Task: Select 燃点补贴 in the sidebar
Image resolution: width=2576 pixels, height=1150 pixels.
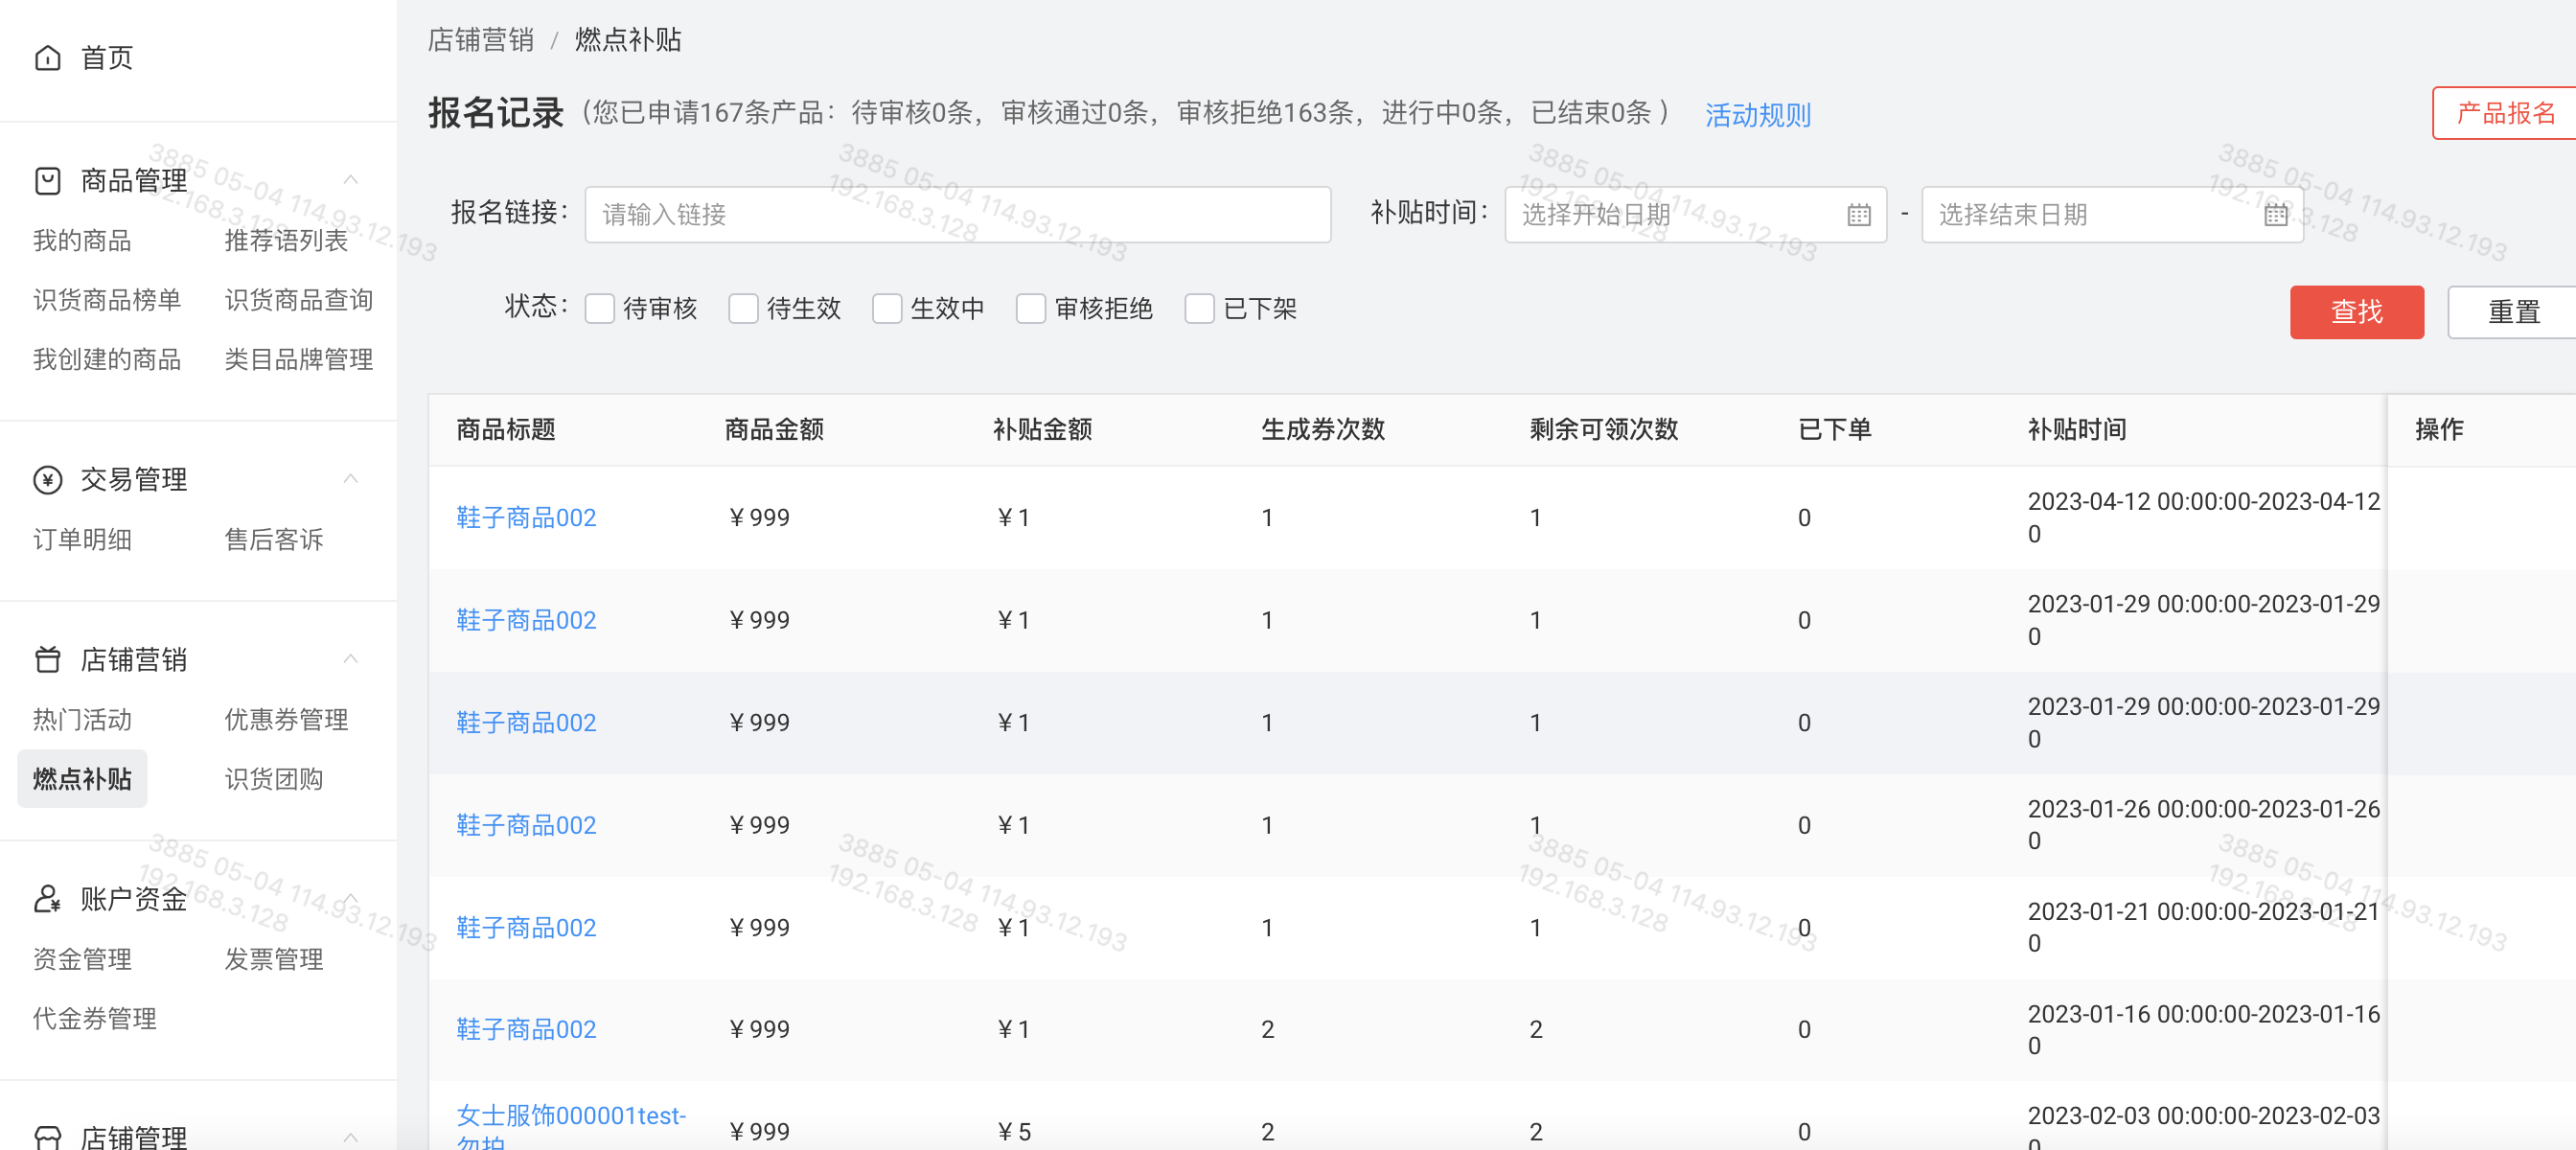Action: click(x=82, y=779)
